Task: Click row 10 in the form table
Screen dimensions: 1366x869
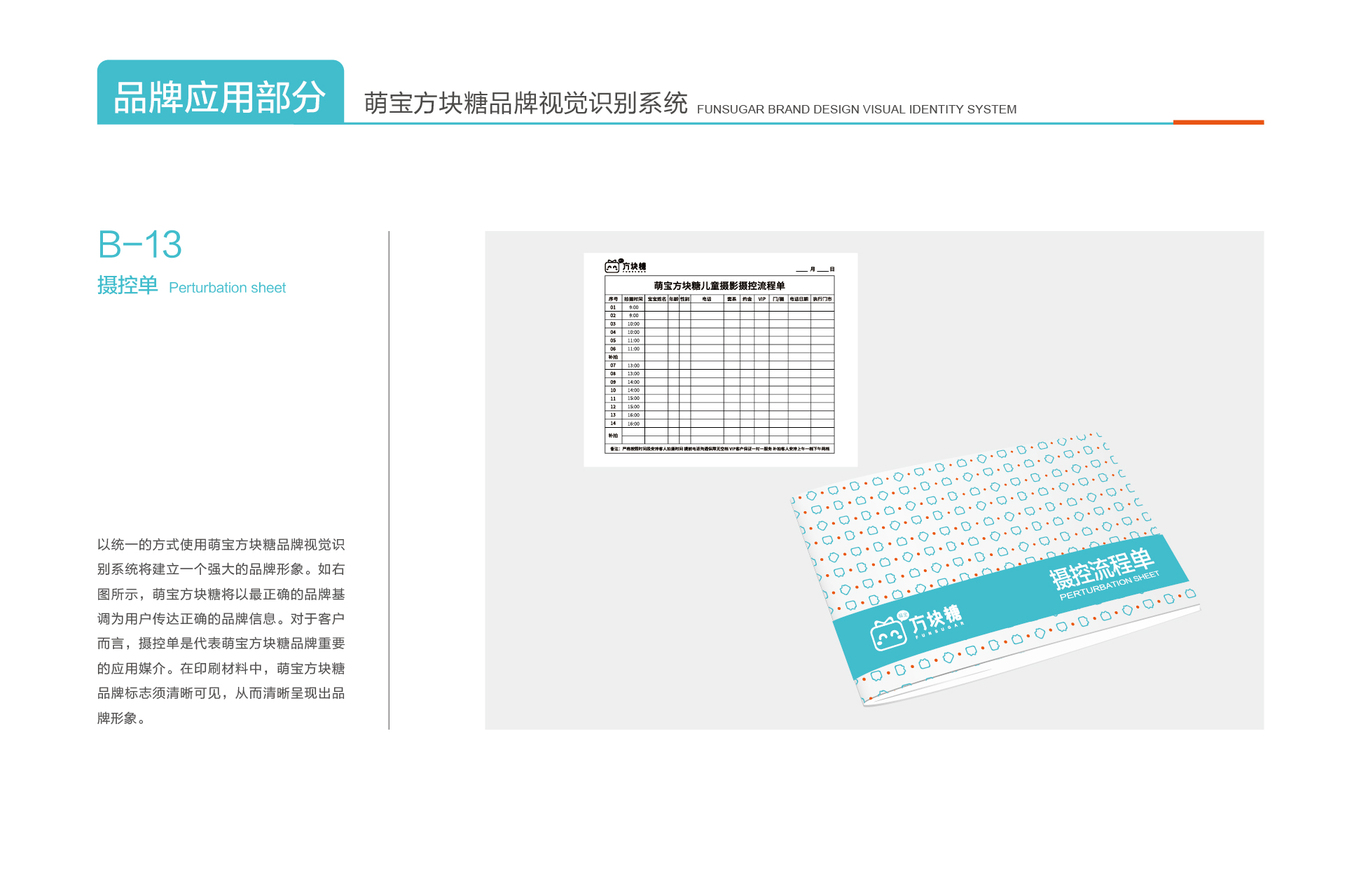Action: point(719,391)
